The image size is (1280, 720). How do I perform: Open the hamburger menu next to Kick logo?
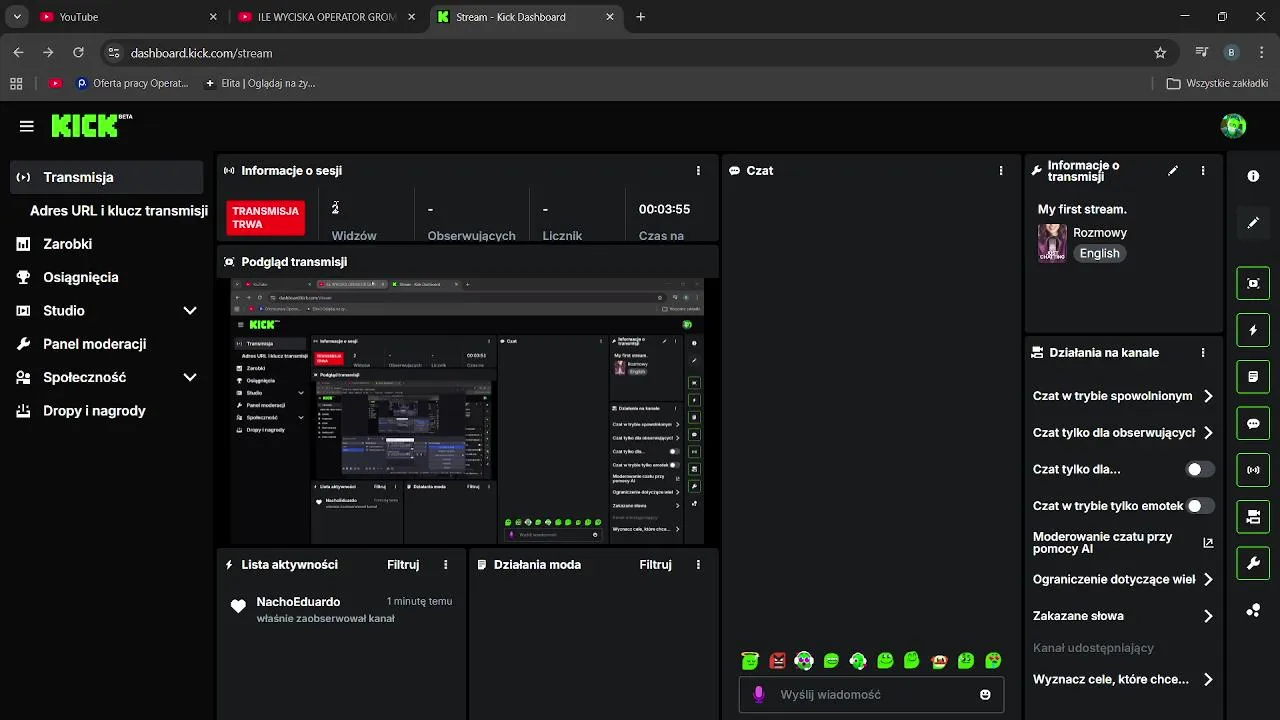(x=27, y=126)
